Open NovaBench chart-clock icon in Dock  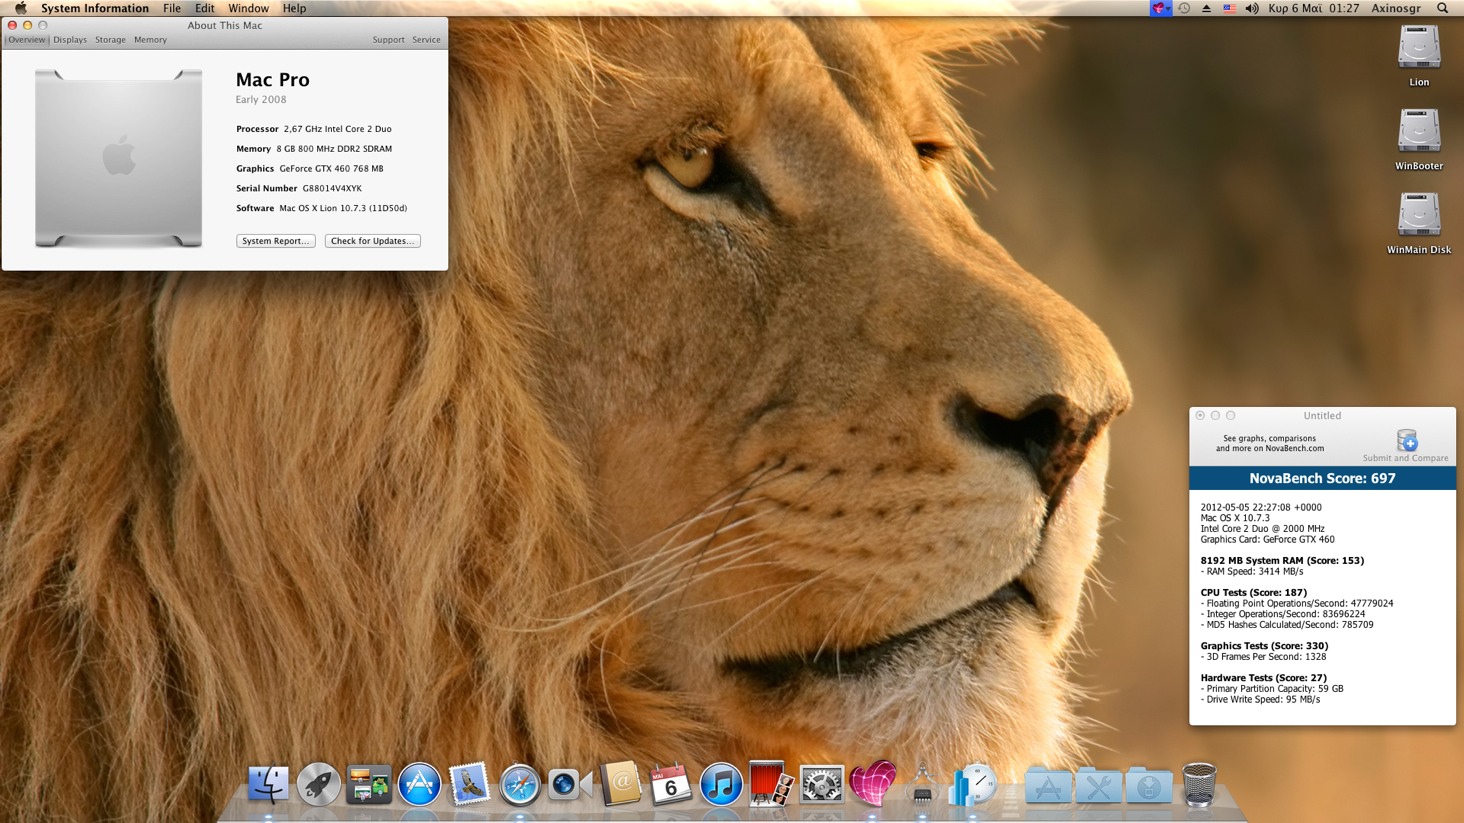point(973,784)
